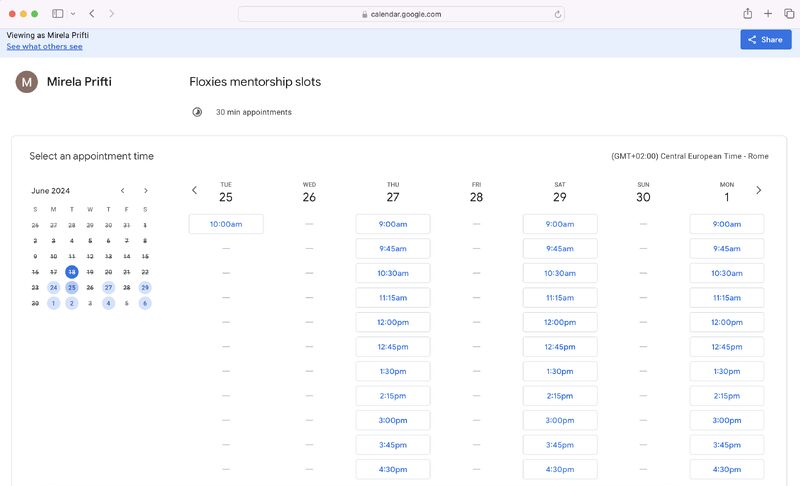Expand the sidebar dropdown chevron in Safari
Image resolution: width=800 pixels, height=486 pixels.
[x=72, y=14]
